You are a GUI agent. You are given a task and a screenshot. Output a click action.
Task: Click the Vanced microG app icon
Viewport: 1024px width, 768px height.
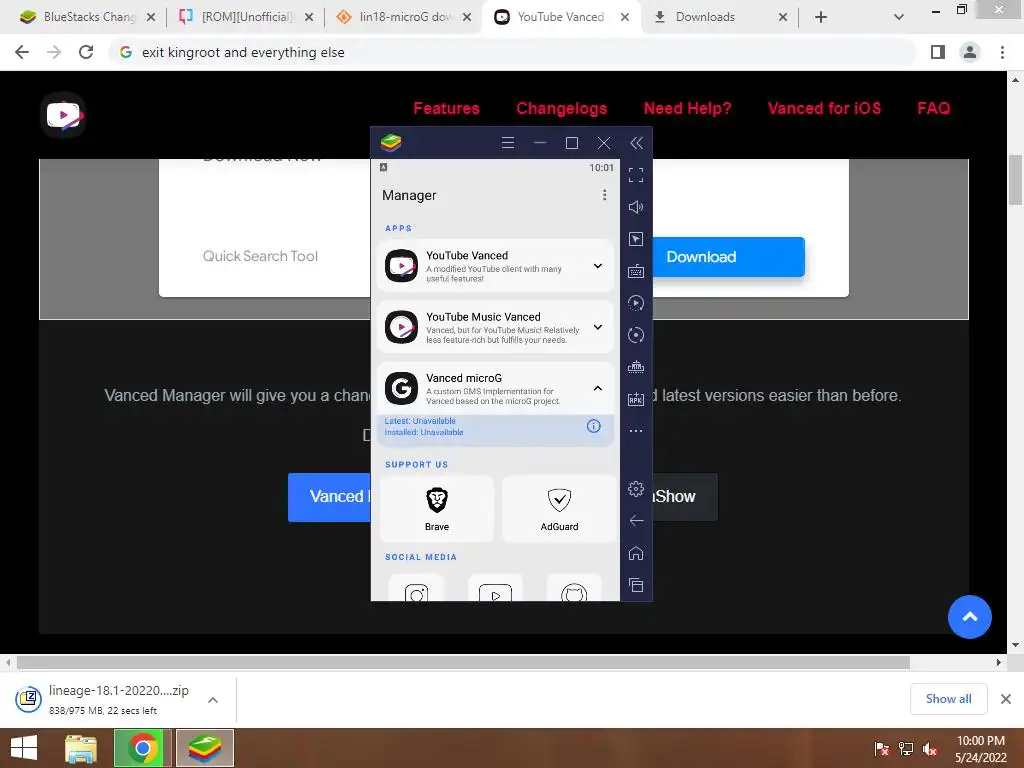tap(401, 389)
